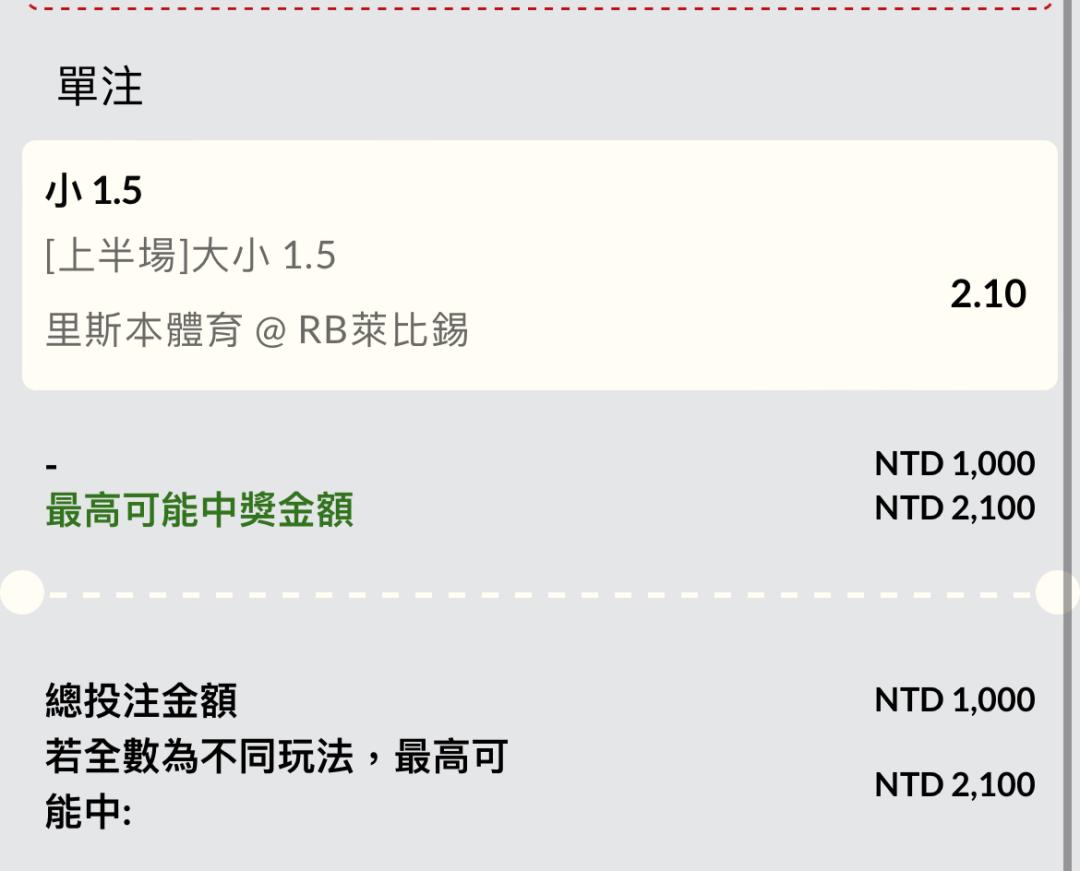Click the dashed white ticket divider line

540,595
